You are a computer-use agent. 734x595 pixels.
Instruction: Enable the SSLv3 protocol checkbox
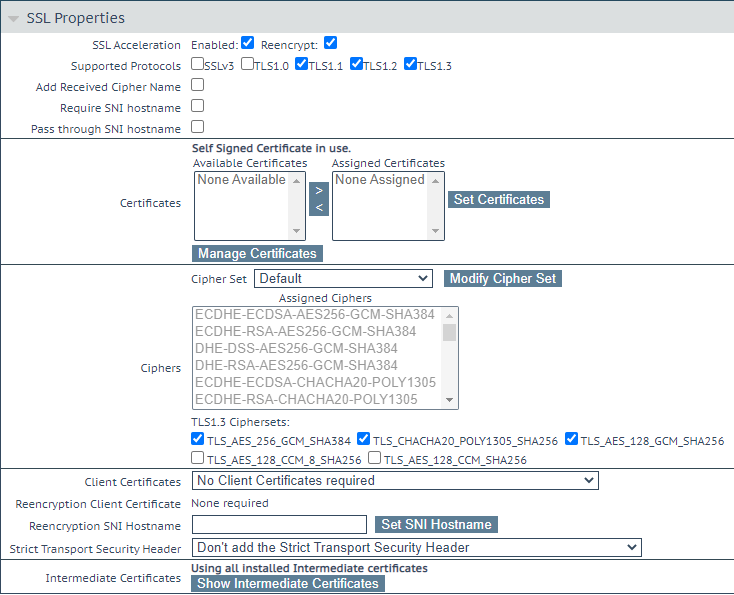coord(198,64)
